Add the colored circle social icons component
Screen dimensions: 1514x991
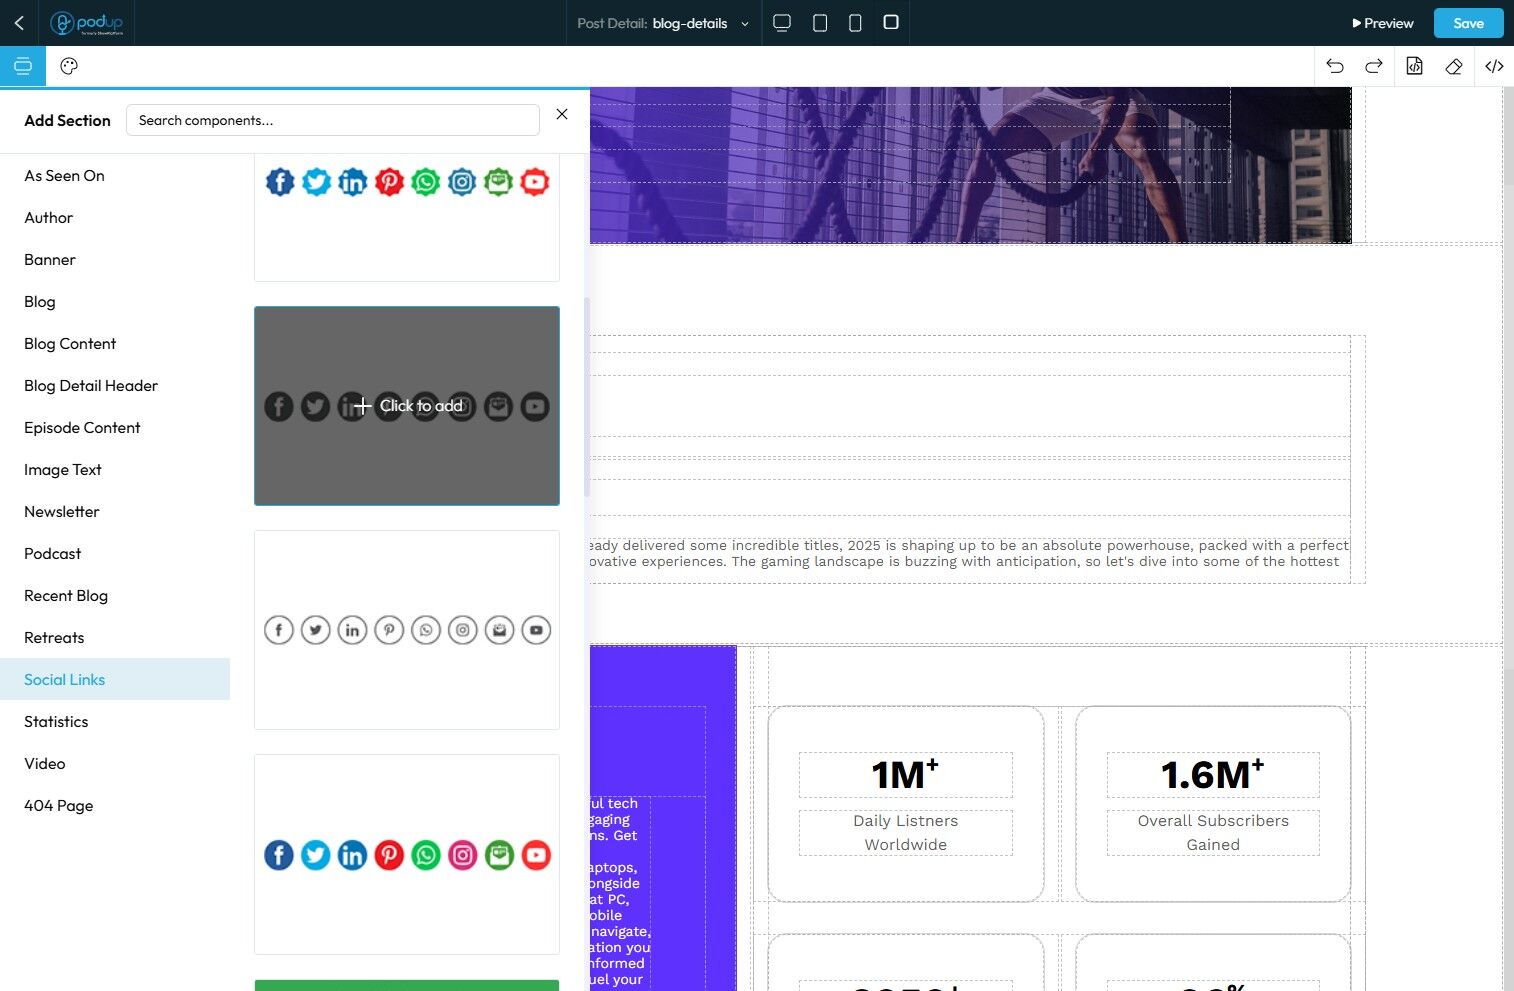407,854
